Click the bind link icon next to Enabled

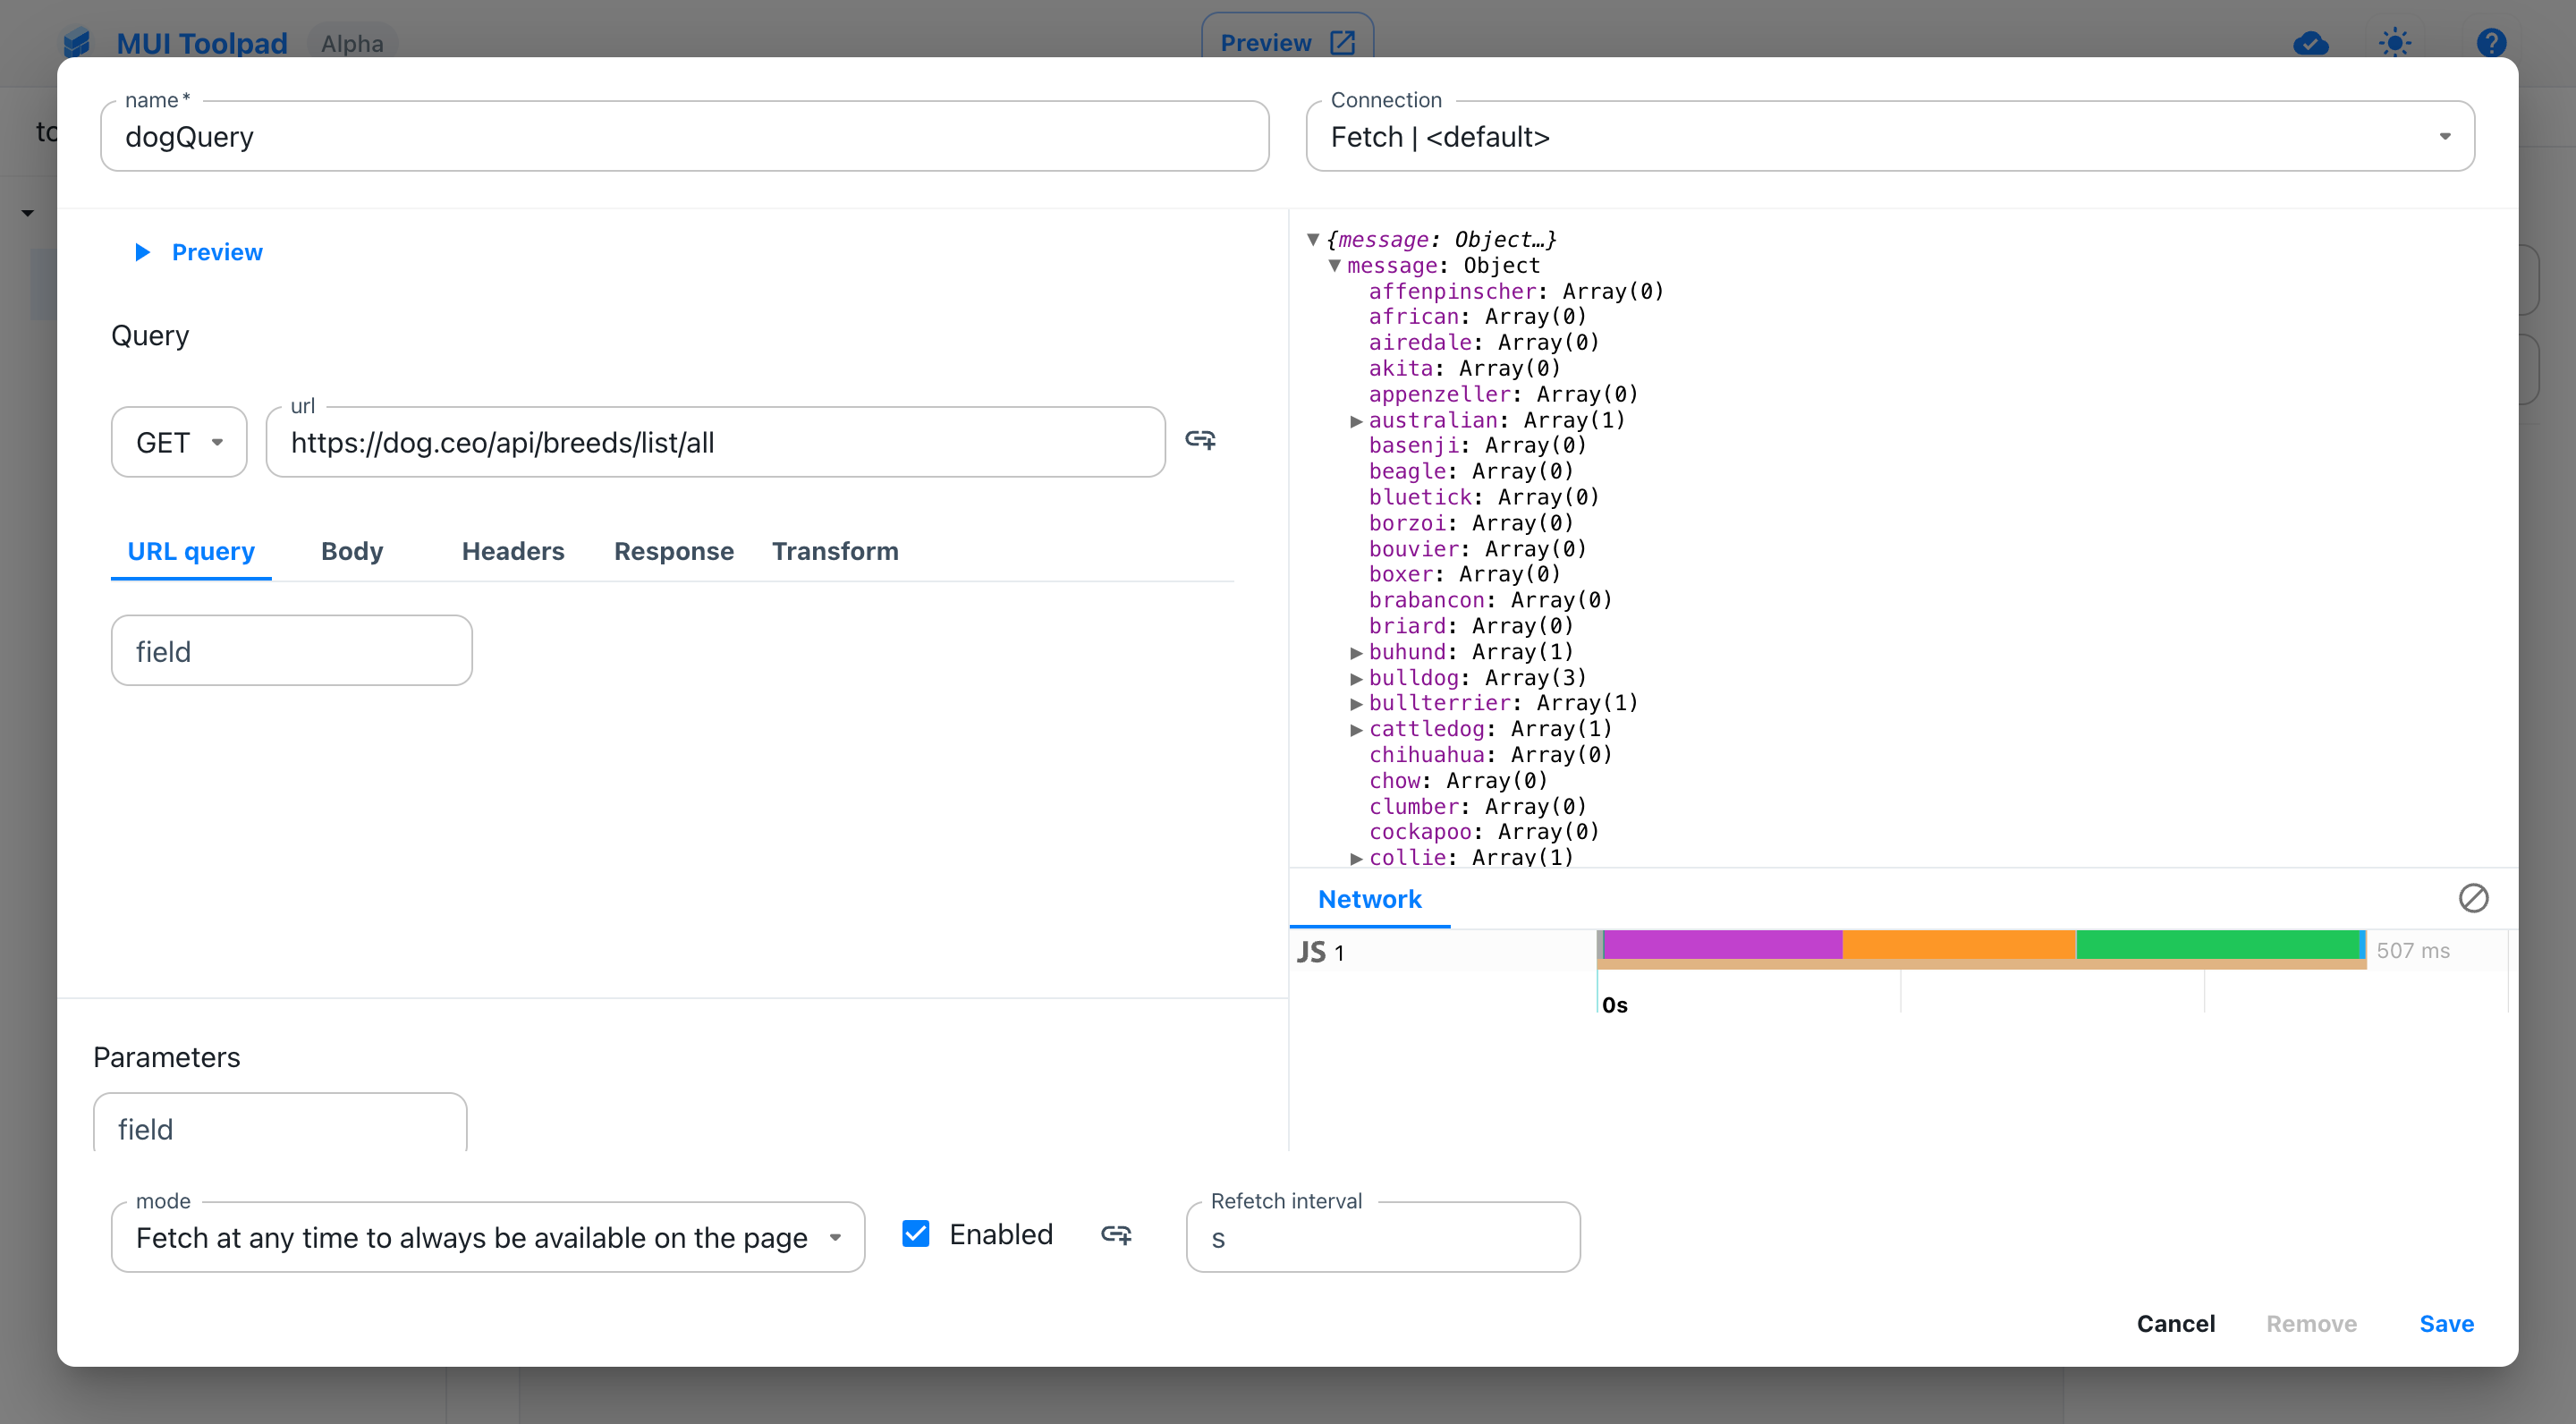point(1116,1235)
